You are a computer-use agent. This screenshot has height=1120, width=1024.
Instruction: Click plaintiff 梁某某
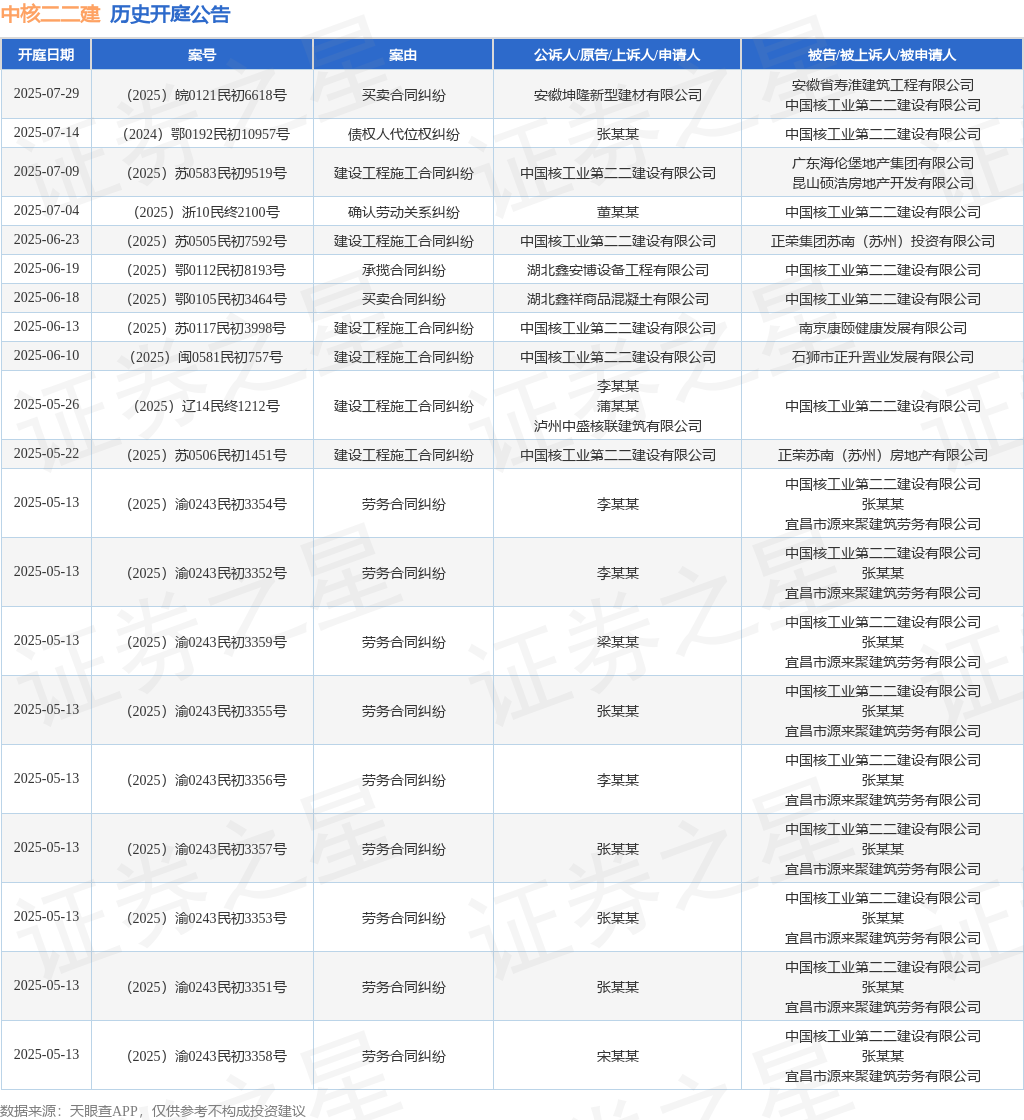click(618, 642)
